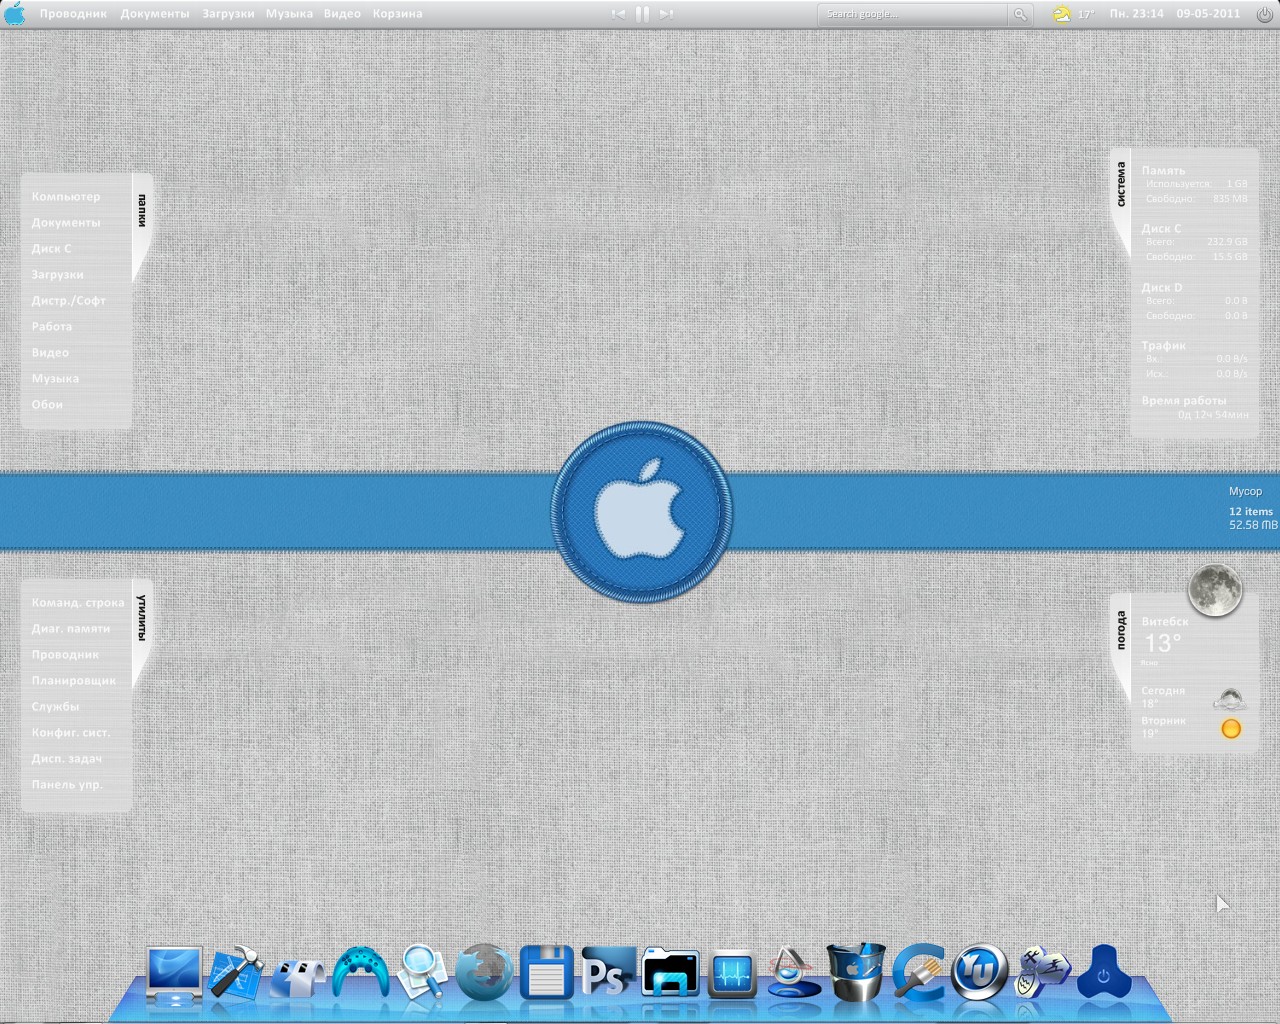The width and height of the screenshot is (1280, 1024).
Task: Click the clock showing 23:14
Action: point(1136,14)
